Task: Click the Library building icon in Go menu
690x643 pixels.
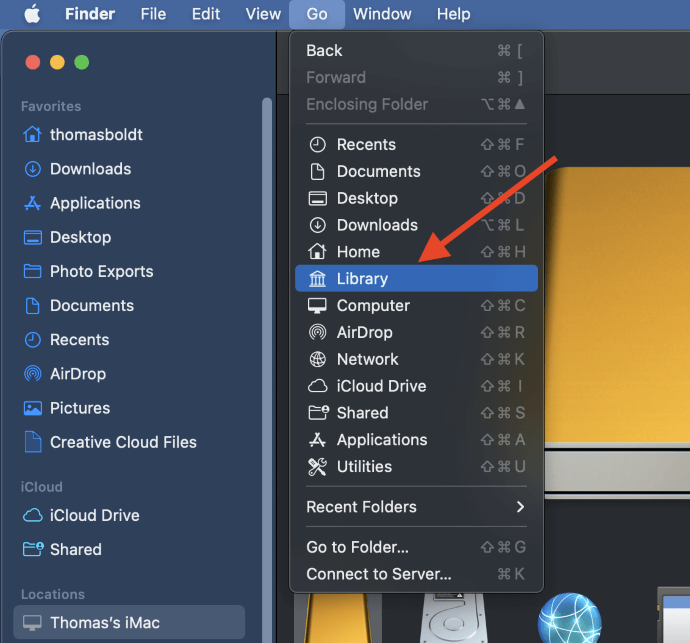Action: click(317, 279)
